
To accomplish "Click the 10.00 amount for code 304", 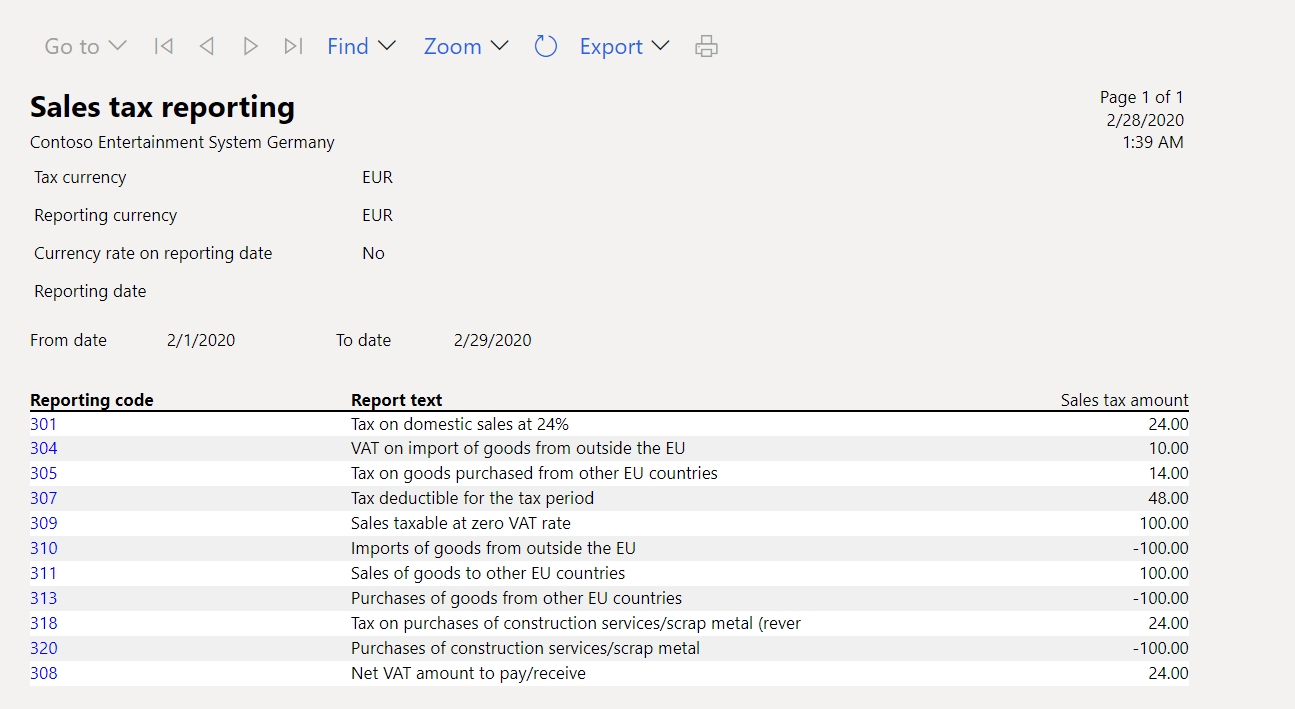I will (1168, 448).
